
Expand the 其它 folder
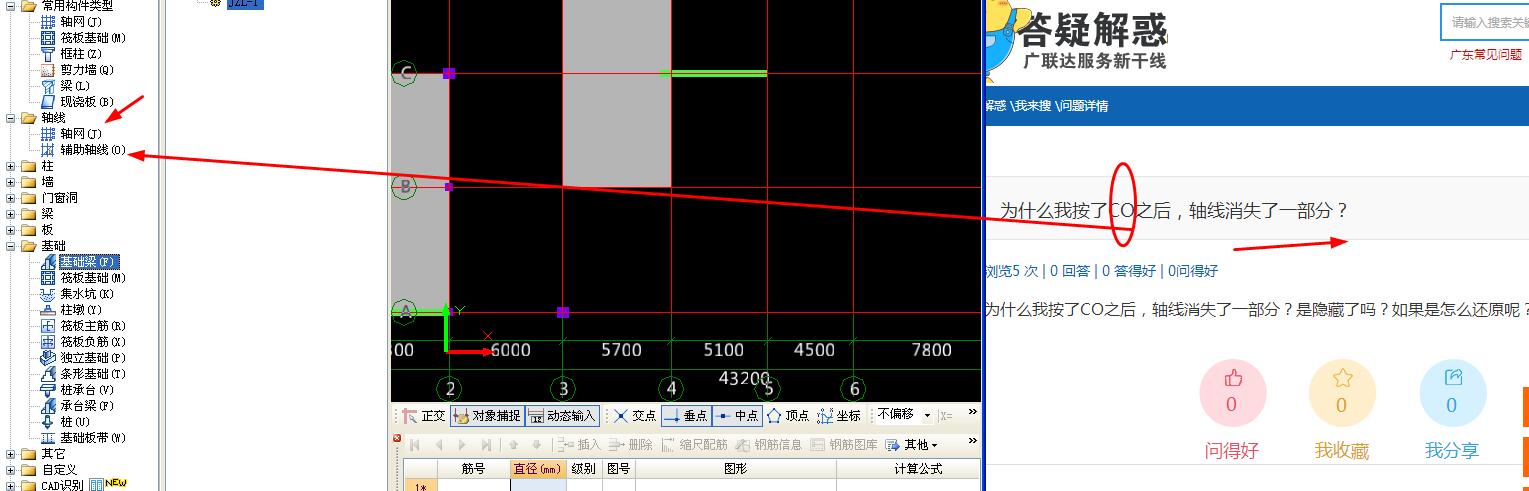tap(10, 454)
